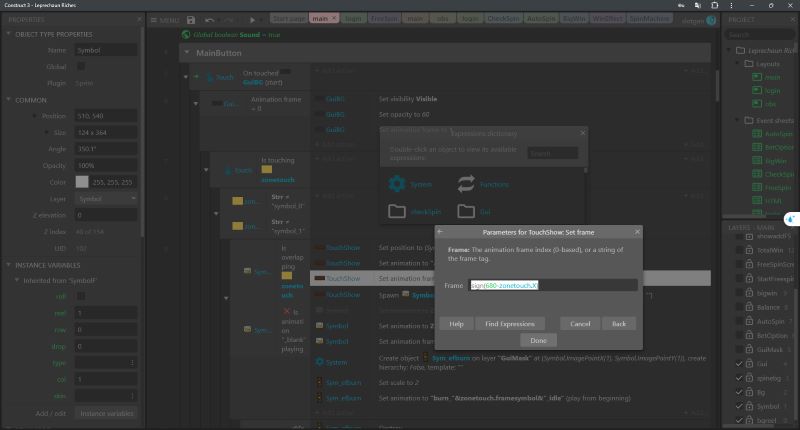The height and width of the screenshot is (430, 800).
Task: Click lock icon of the AutoSpin layer
Action: click(x=749, y=321)
